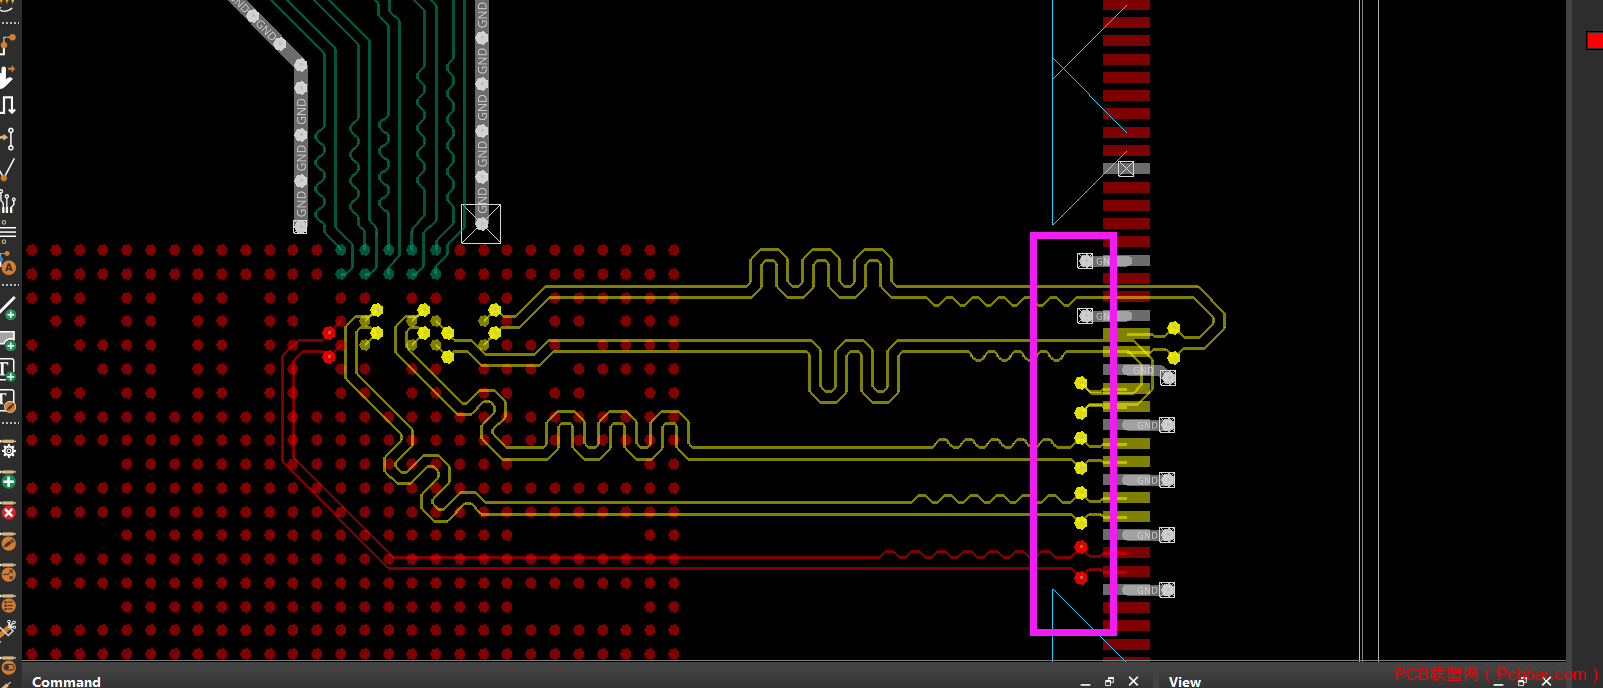Activate the Slide tool with hand icon

click(x=6, y=77)
